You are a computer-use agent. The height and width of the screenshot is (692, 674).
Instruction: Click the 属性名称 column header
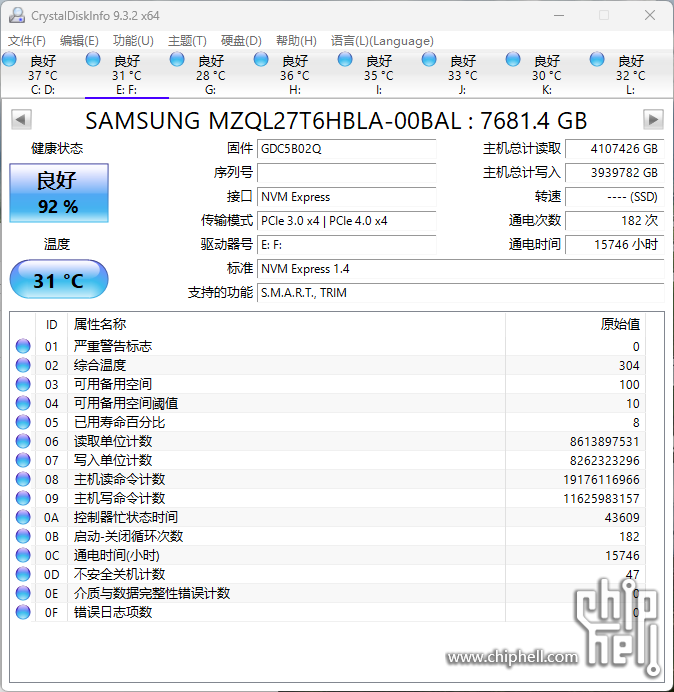[286, 325]
